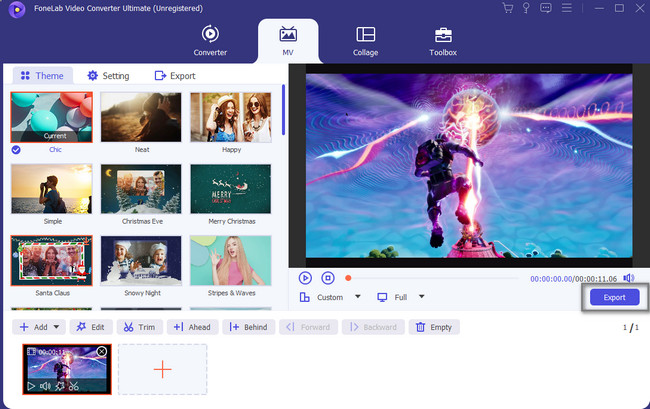This screenshot has width=650, height=409.
Task: Click the Ahead button
Action: [x=192, y=327]
